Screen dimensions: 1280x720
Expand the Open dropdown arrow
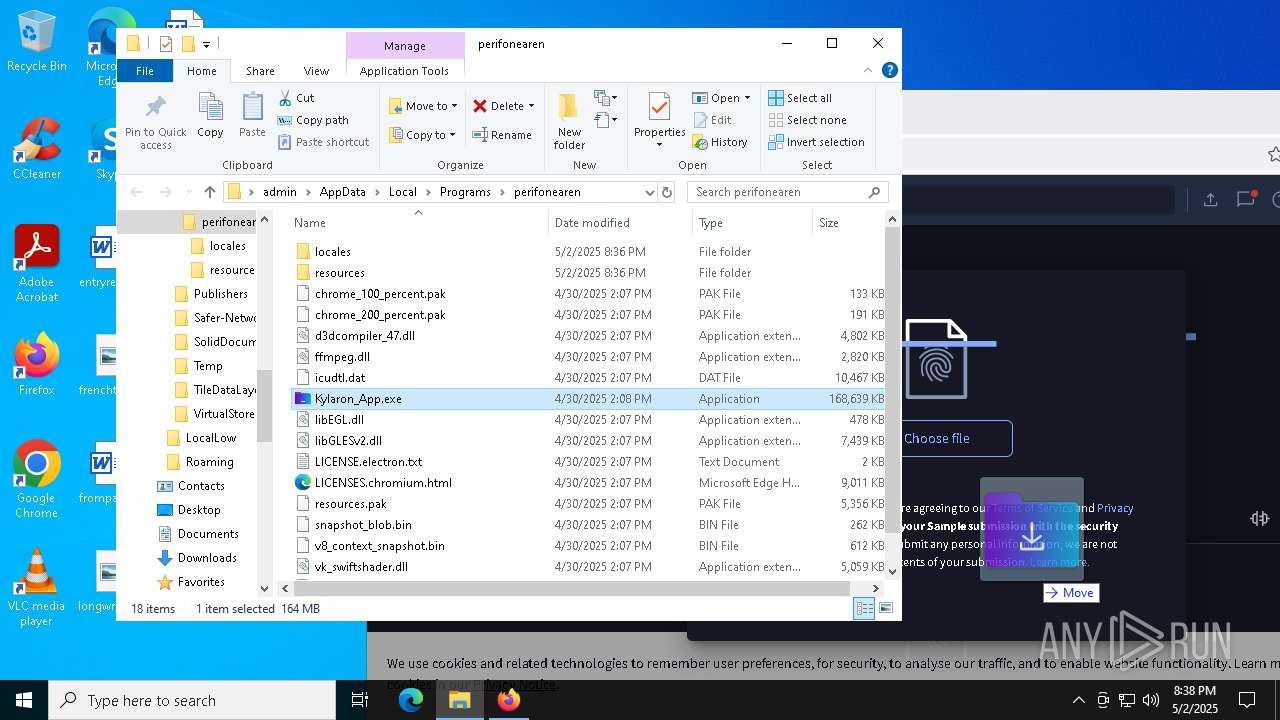[748, 98]
